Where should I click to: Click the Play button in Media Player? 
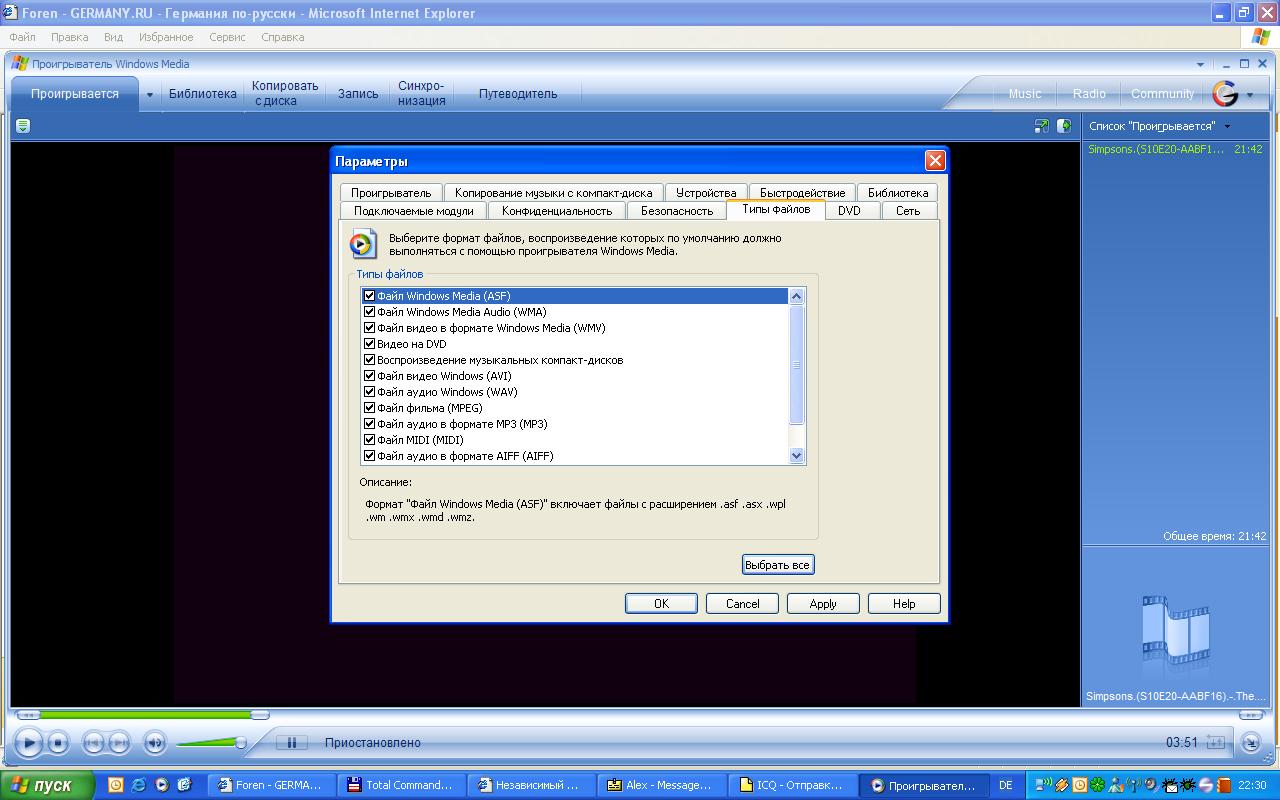[29, 742]
